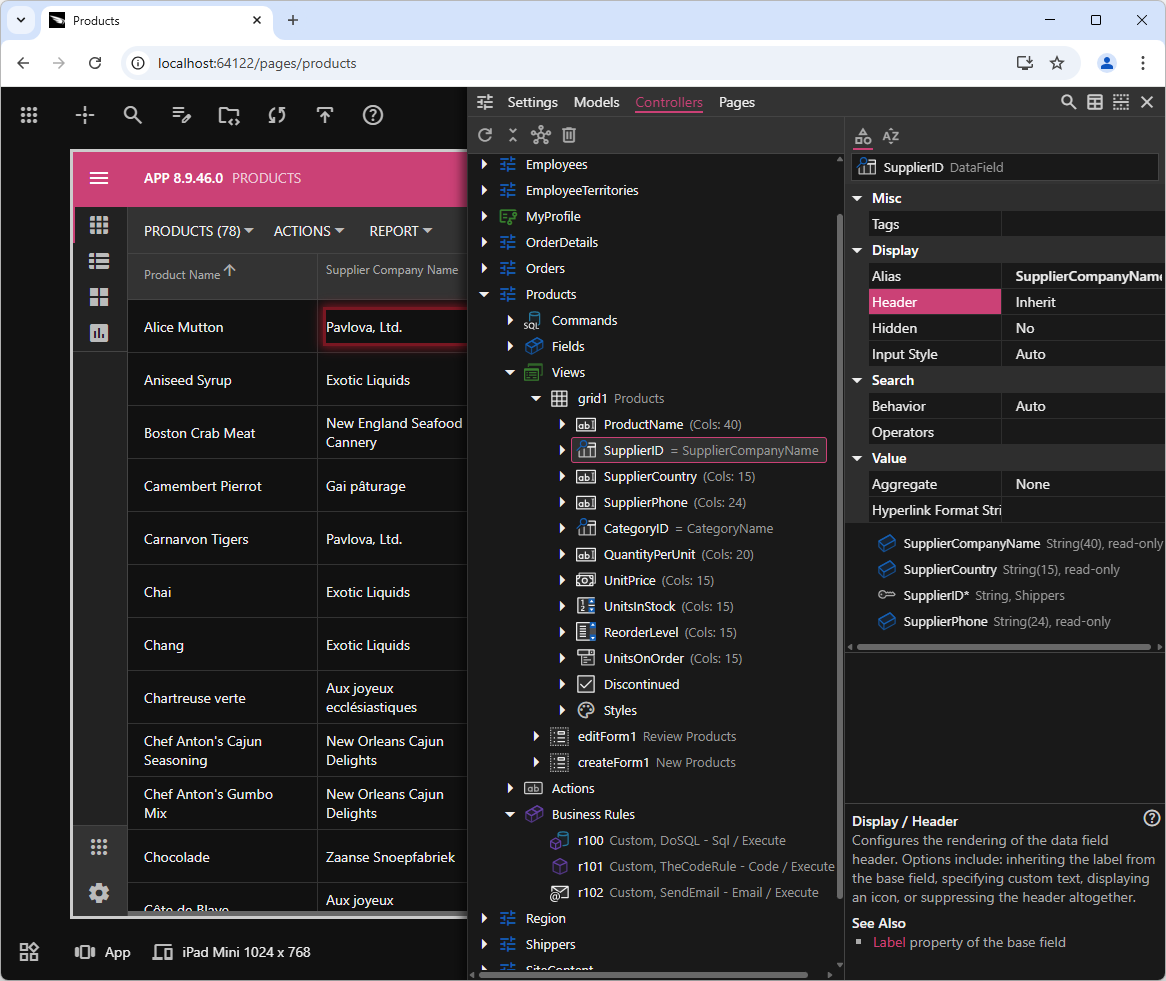Switch to alphabetical property sorting
This screenshot has height=981, width=1166.
890,136
